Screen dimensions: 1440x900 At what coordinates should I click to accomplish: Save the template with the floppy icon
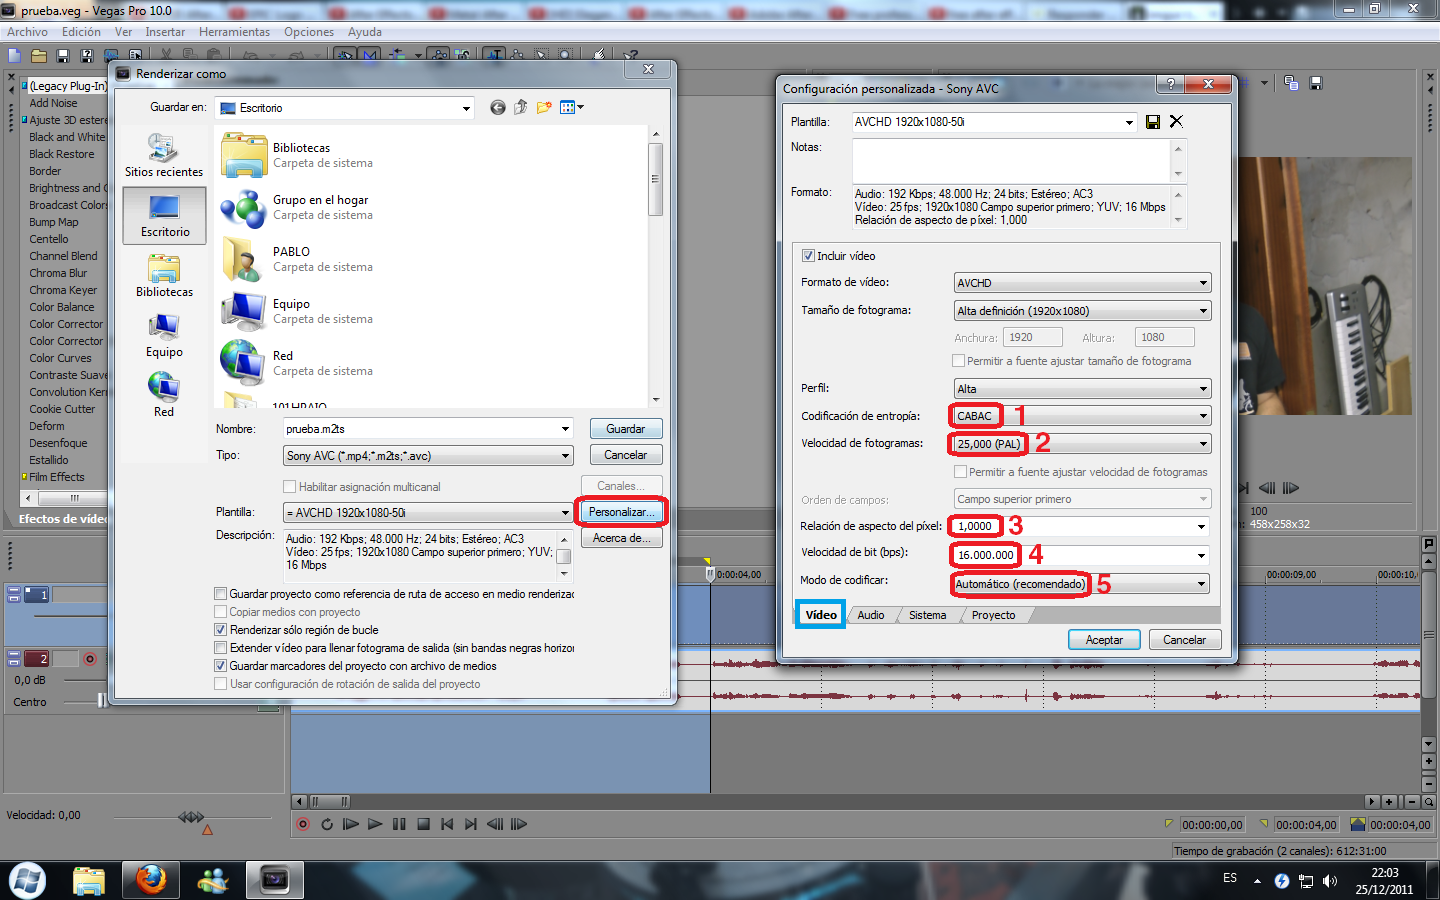[1153, 122]
